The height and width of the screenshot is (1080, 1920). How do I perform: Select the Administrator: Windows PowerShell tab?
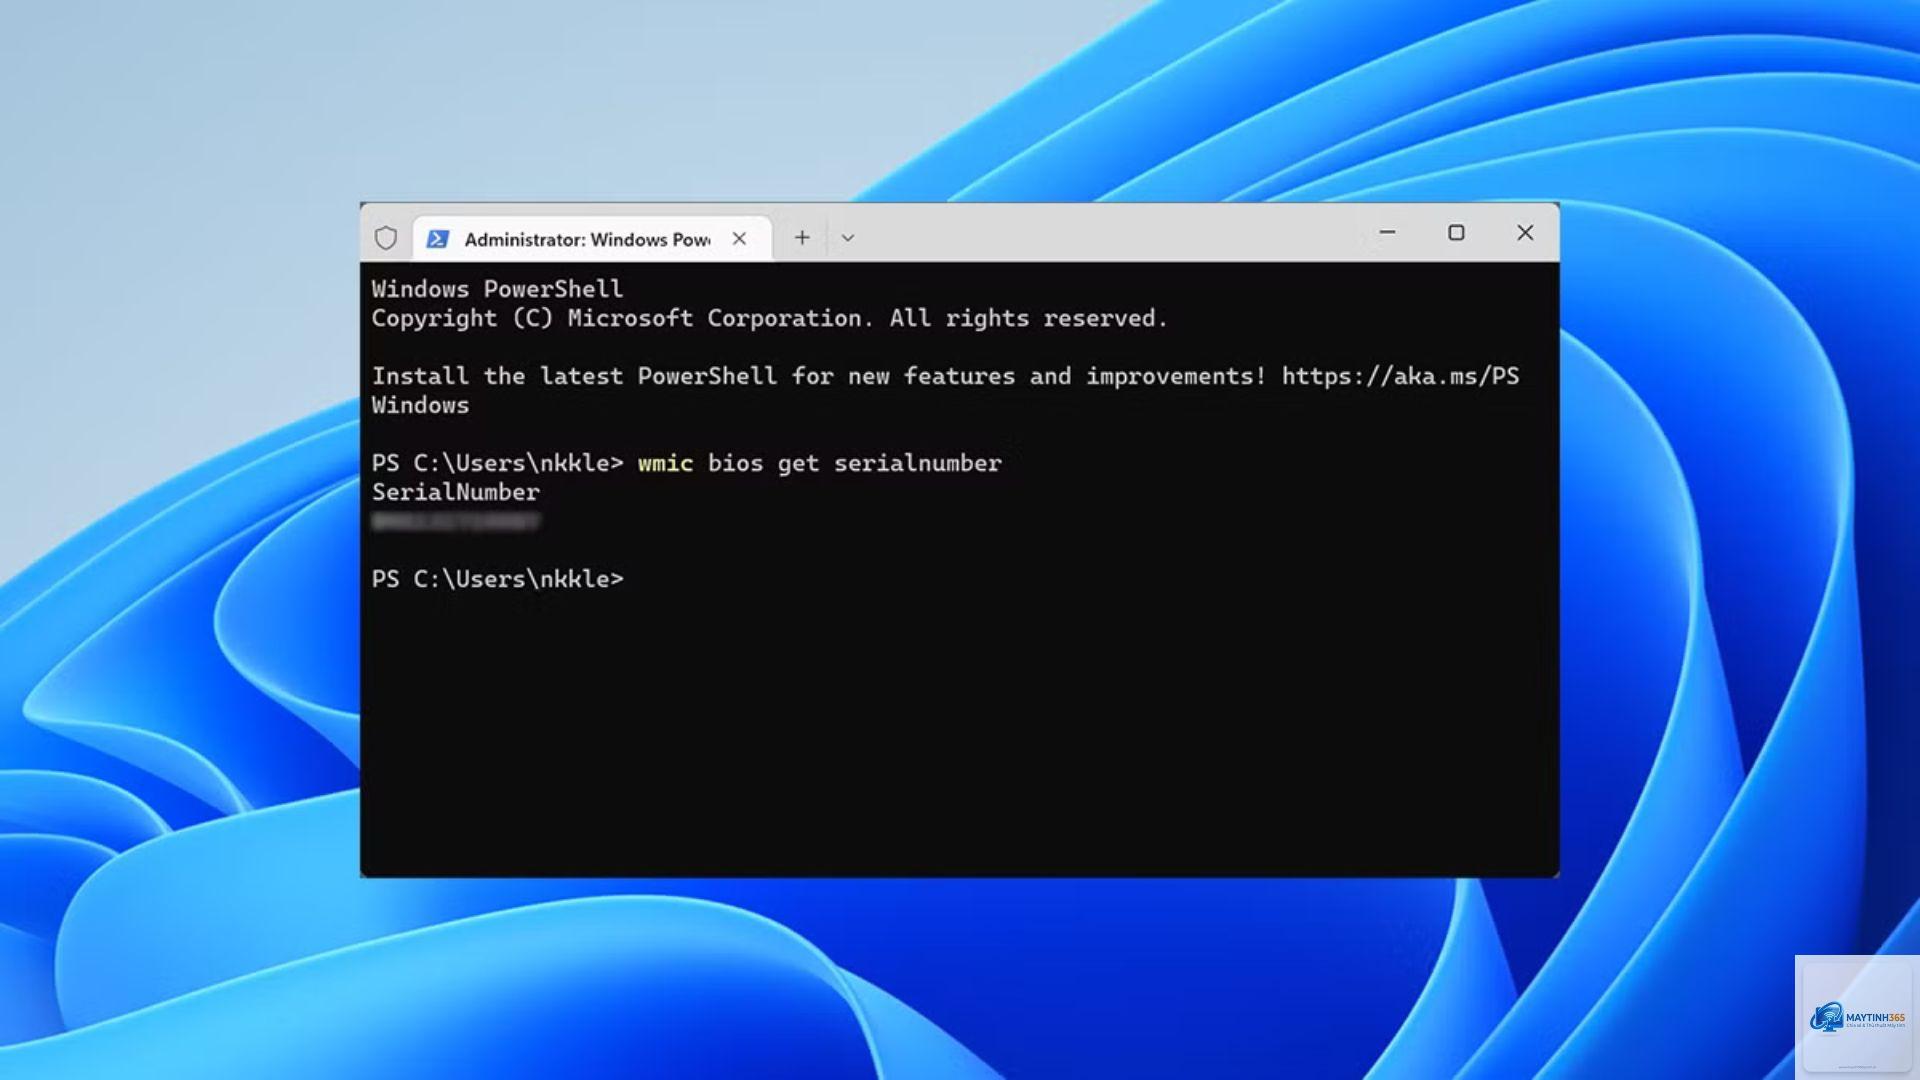click(x=591, y=239)
